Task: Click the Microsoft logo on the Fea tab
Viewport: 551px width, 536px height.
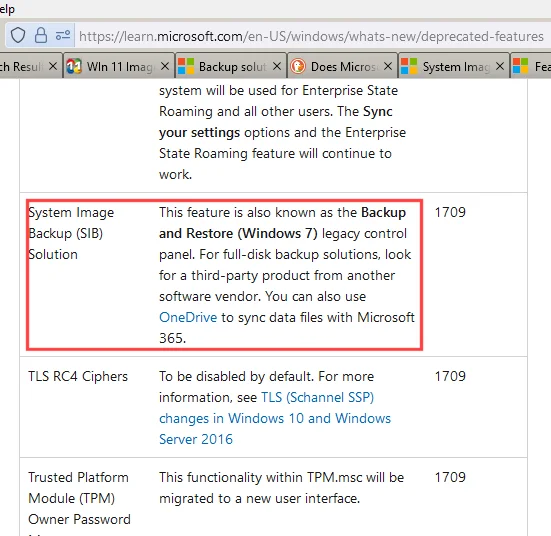Action: tap(521, 66)
